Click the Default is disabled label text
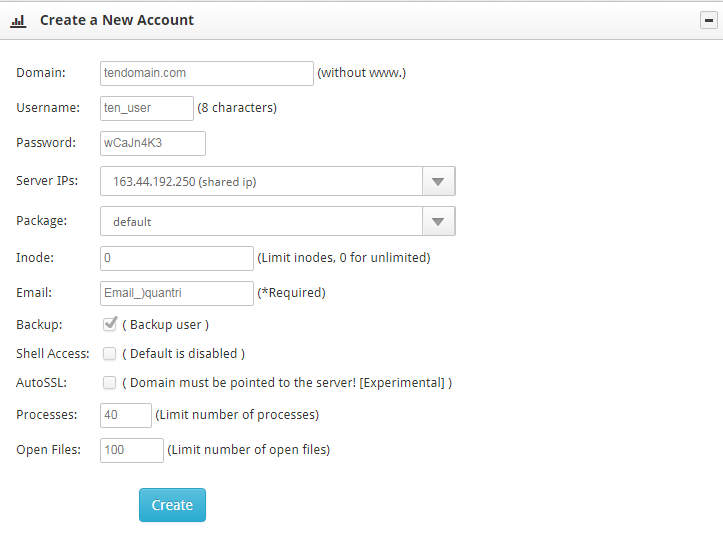This screenshot has height=558, width=723. 184,354
